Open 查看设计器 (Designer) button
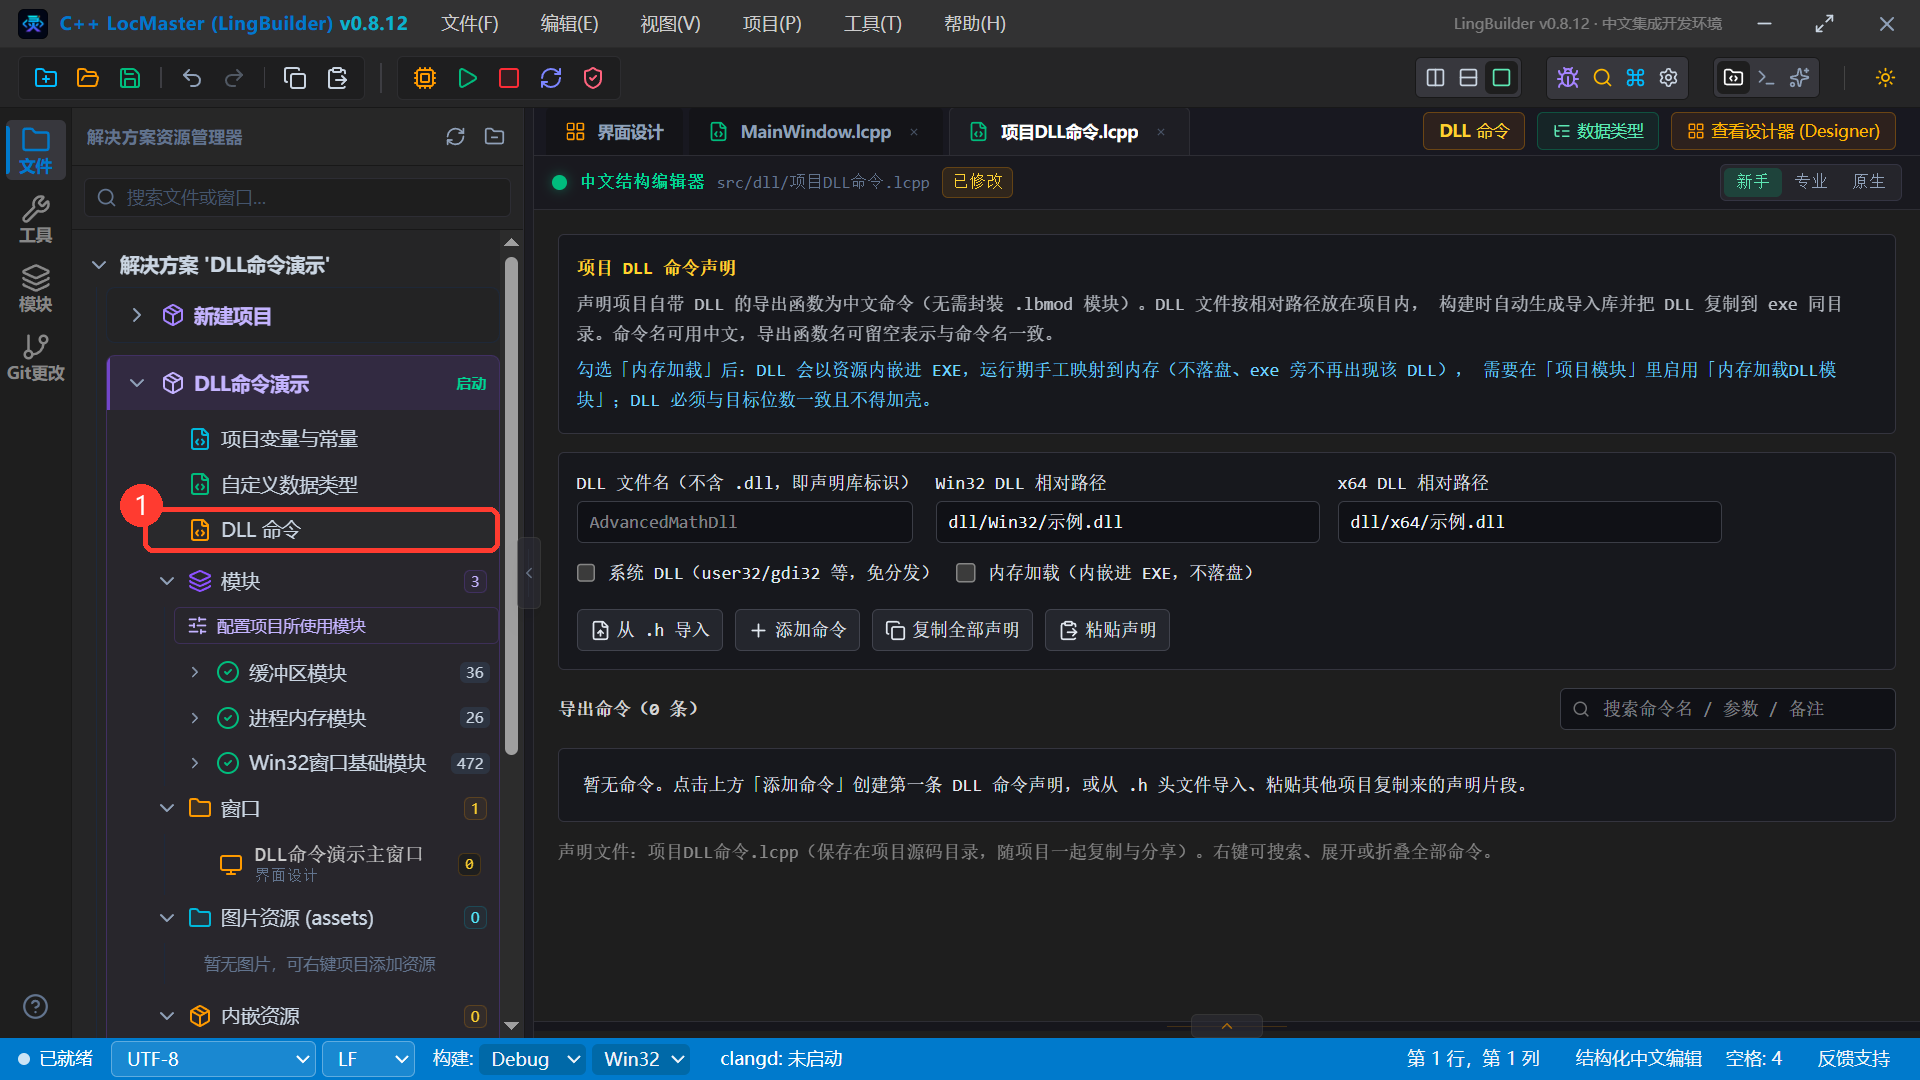Viewport: 1920px width, 1080px height. click(1783, 131)
